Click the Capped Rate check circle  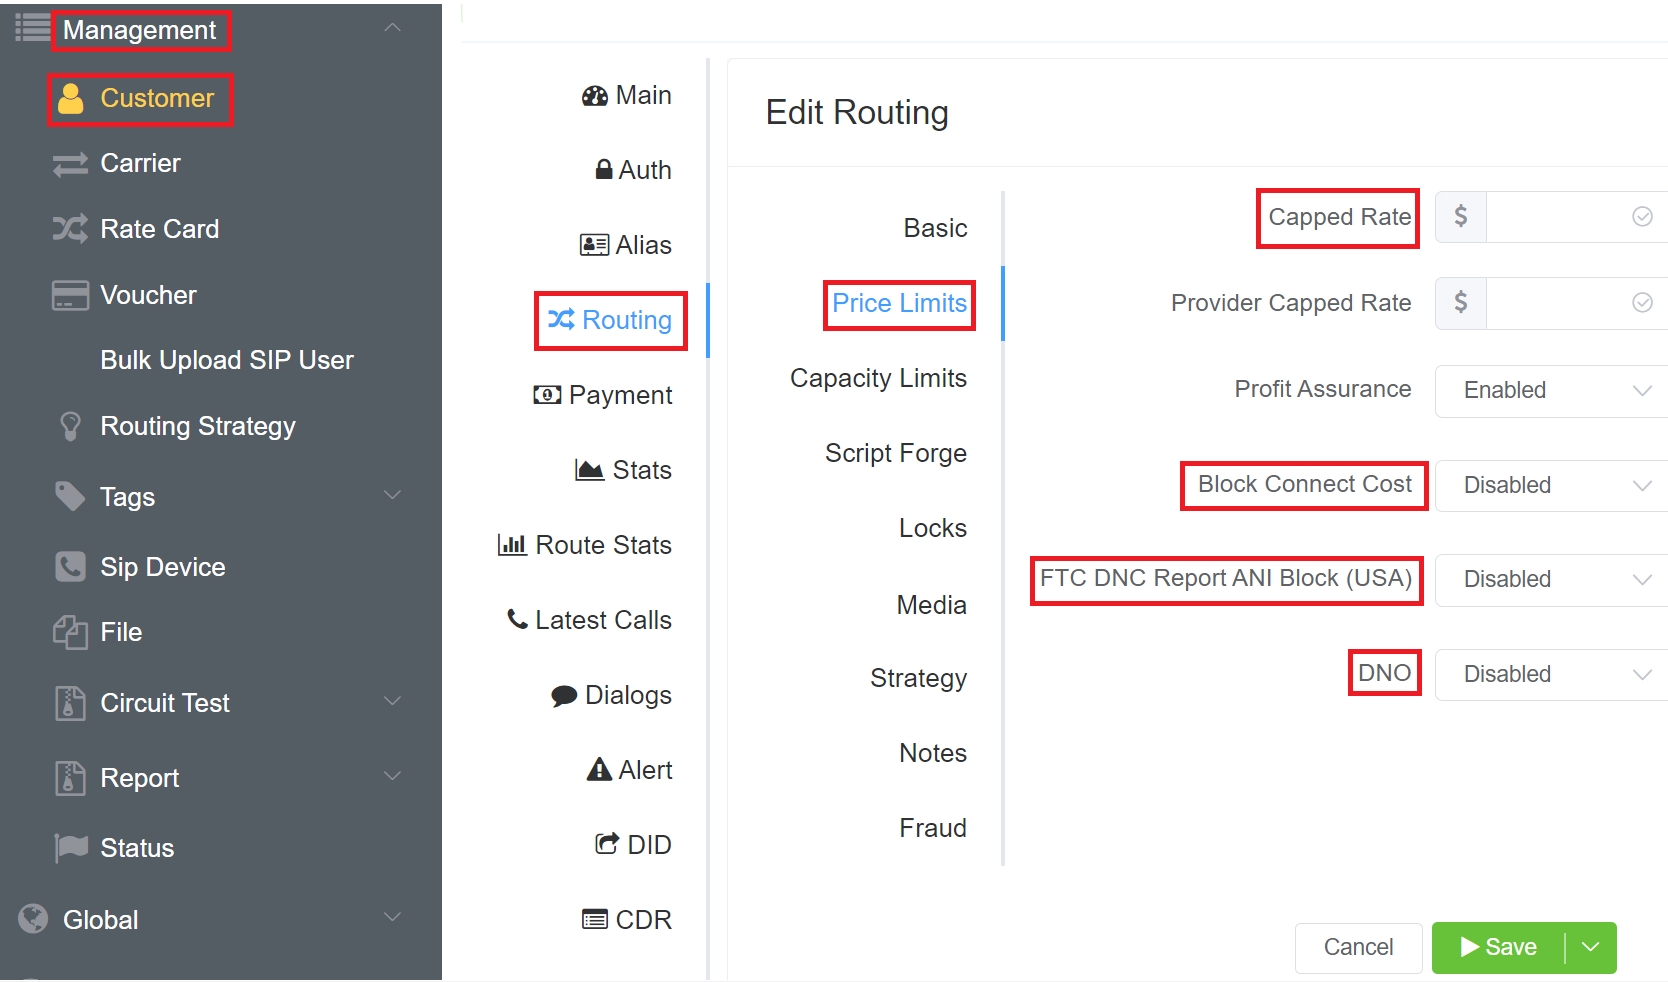[x=1642, y=217]
